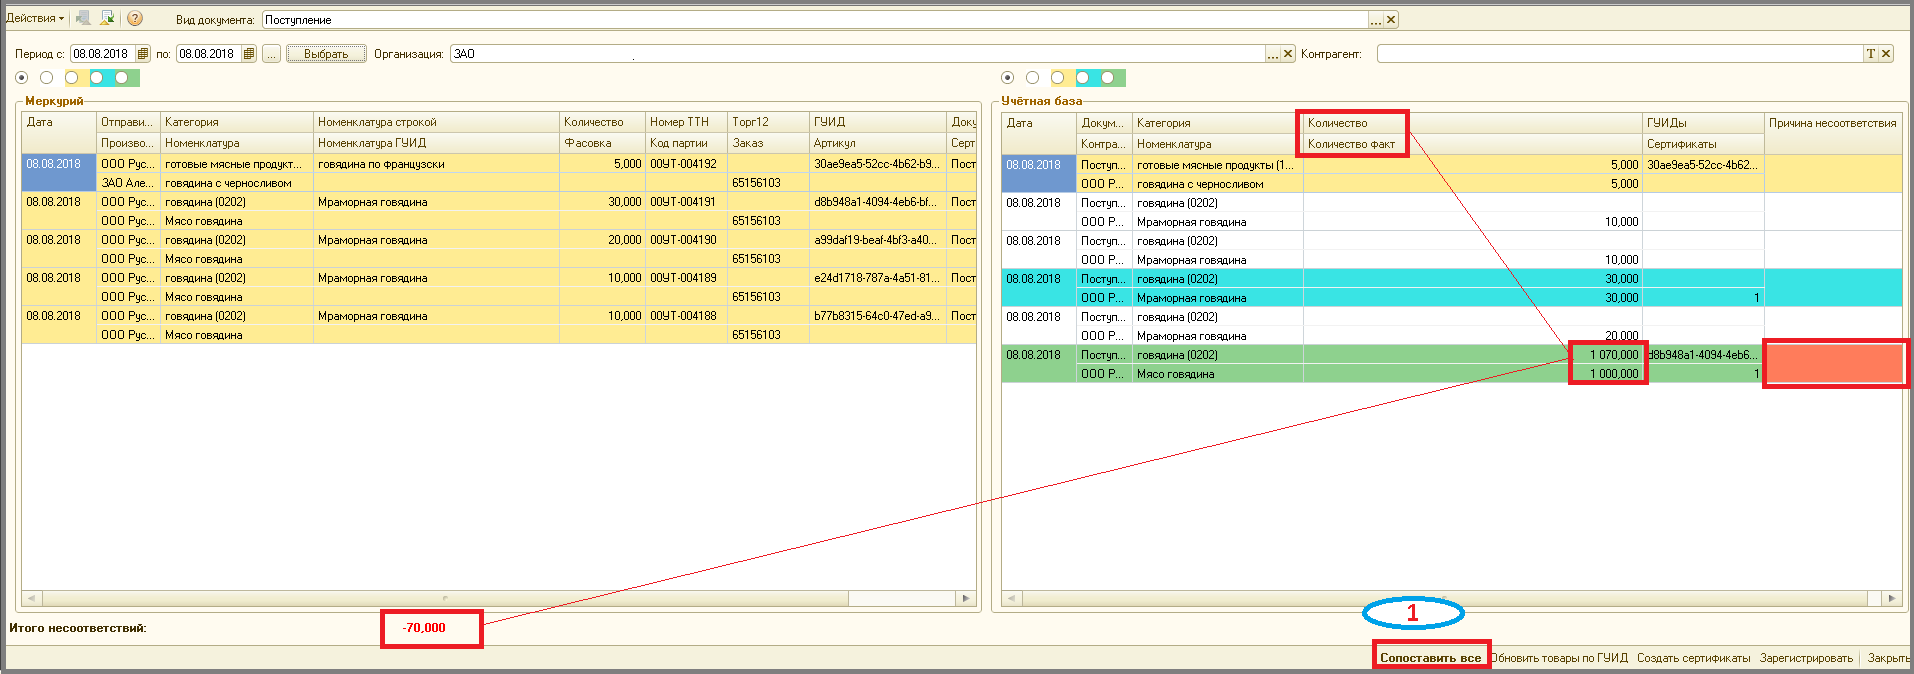Select cell '00УТ-004190'
The image size is (1914, 674).
(x=686, y=240)
